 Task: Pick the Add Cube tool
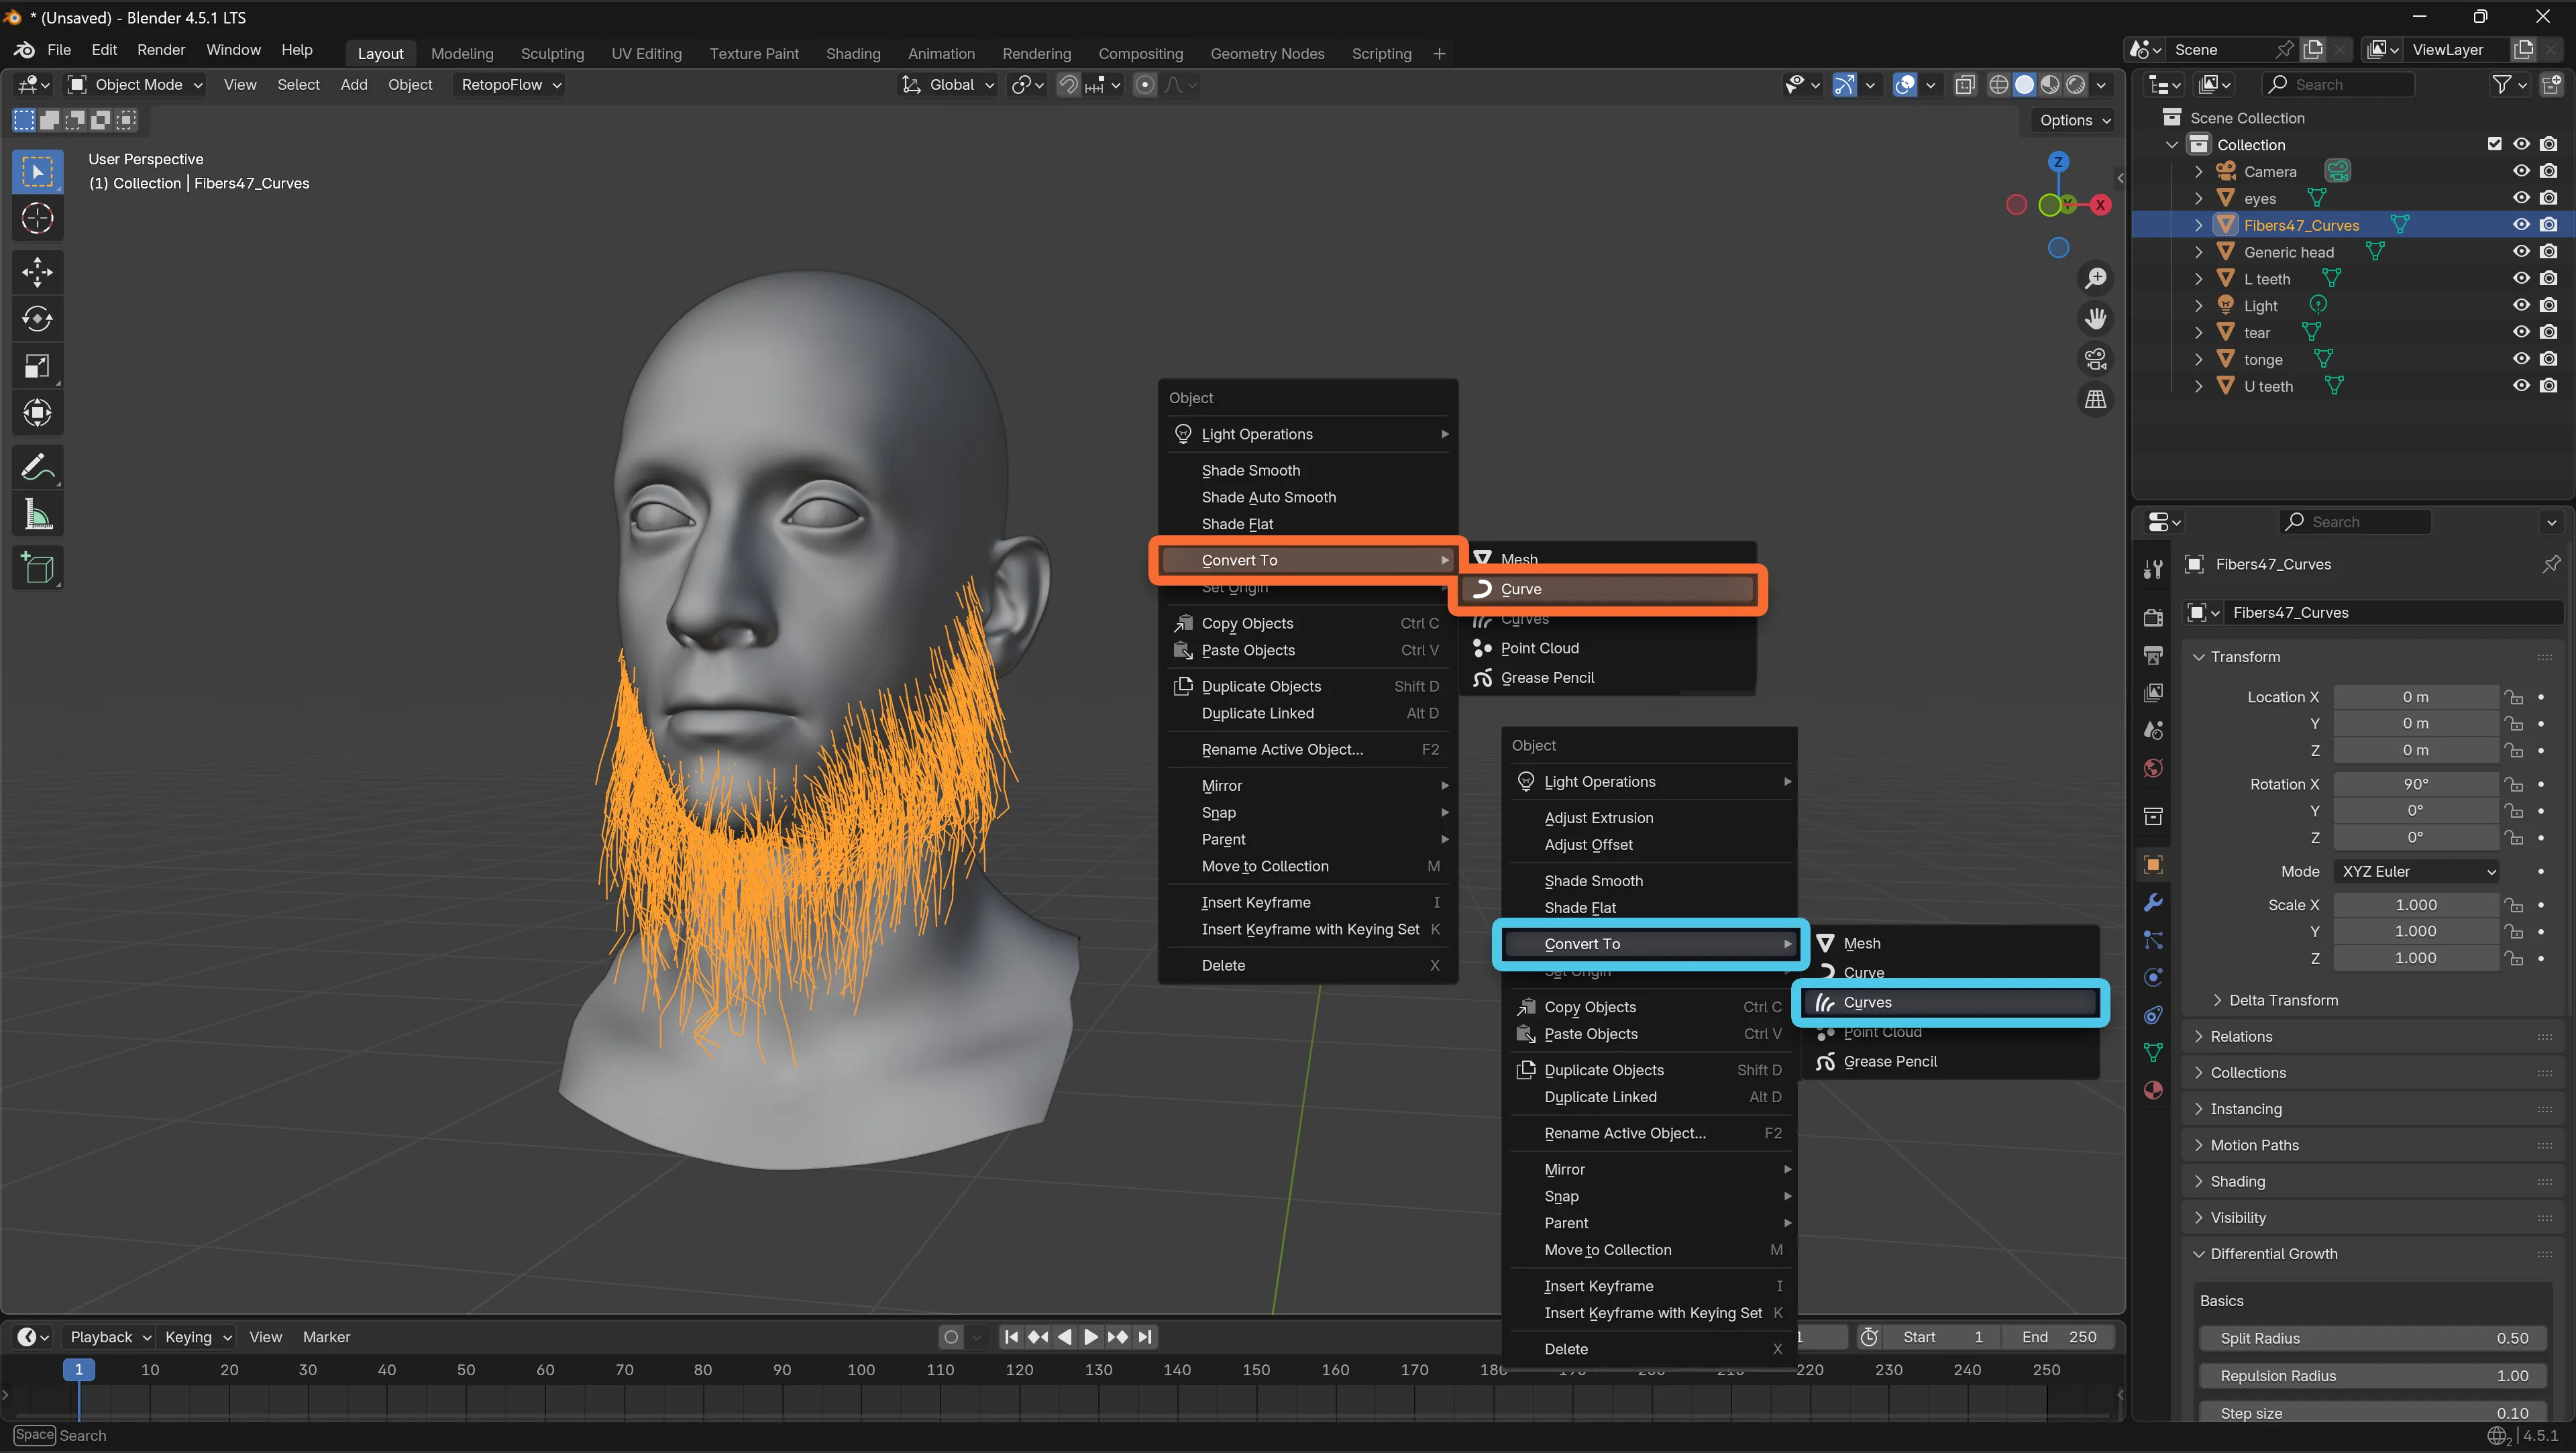(37, 568)
